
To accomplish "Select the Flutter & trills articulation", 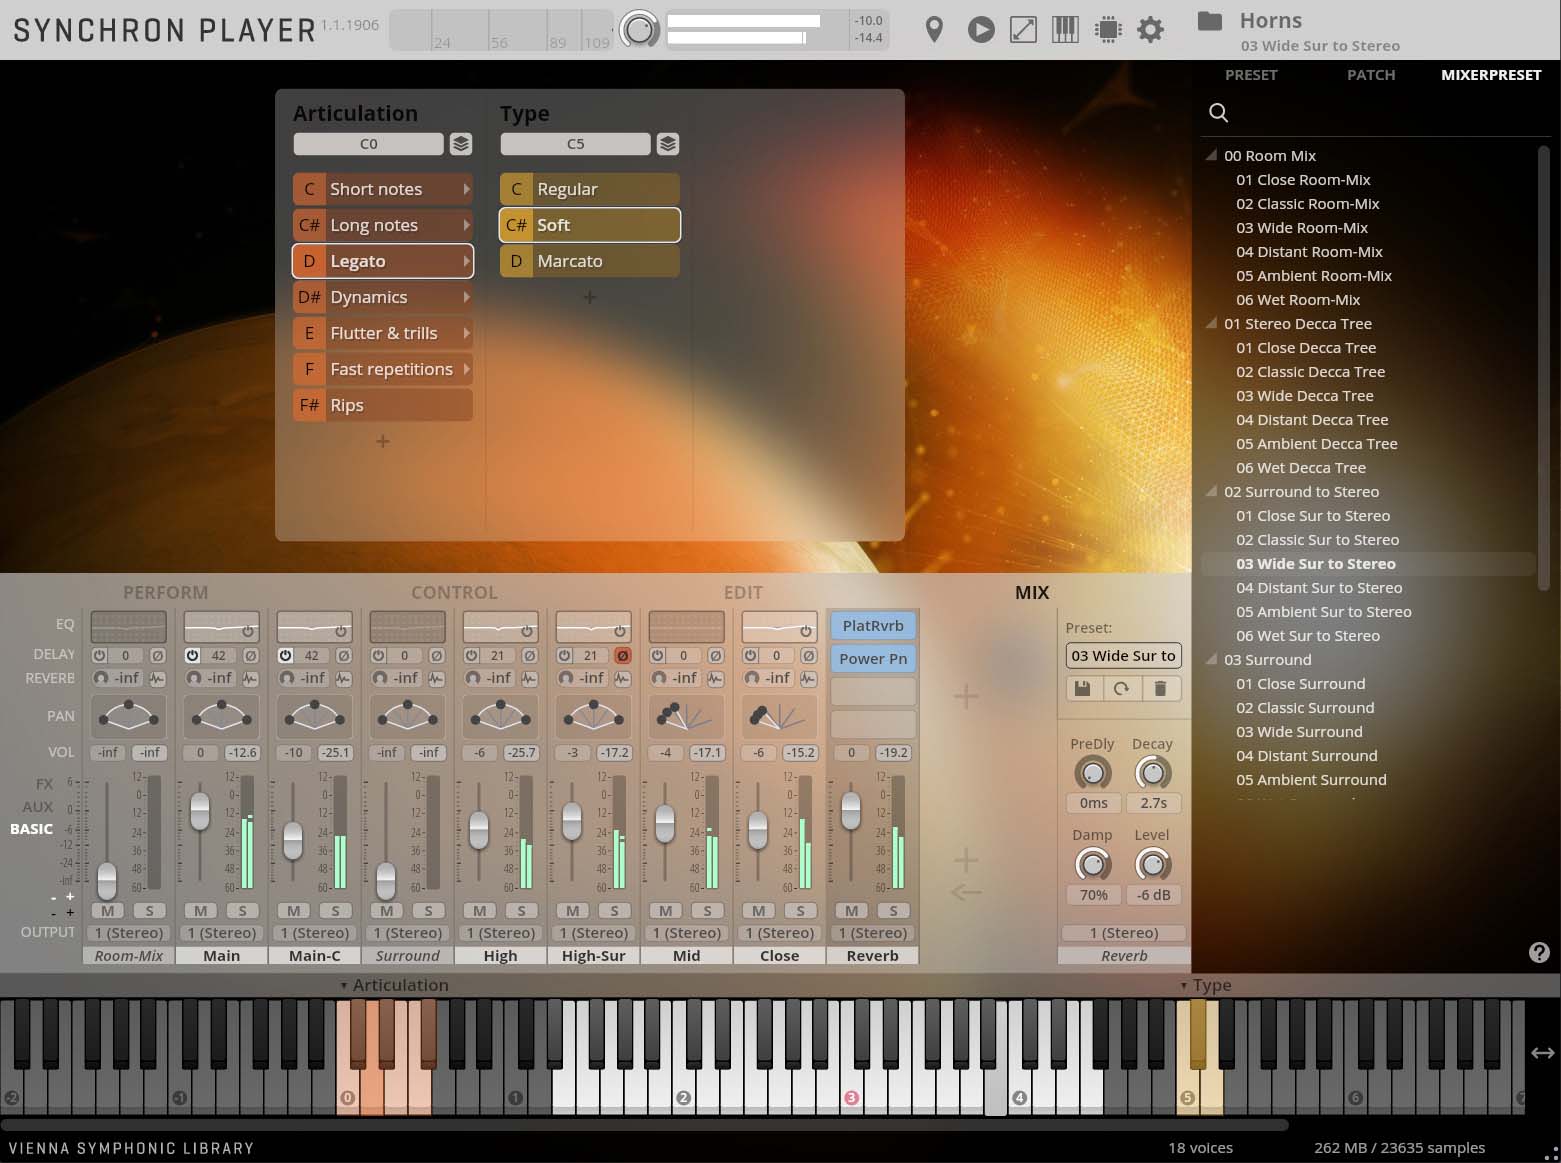I will pyautogui.click(x=383, y=333).
